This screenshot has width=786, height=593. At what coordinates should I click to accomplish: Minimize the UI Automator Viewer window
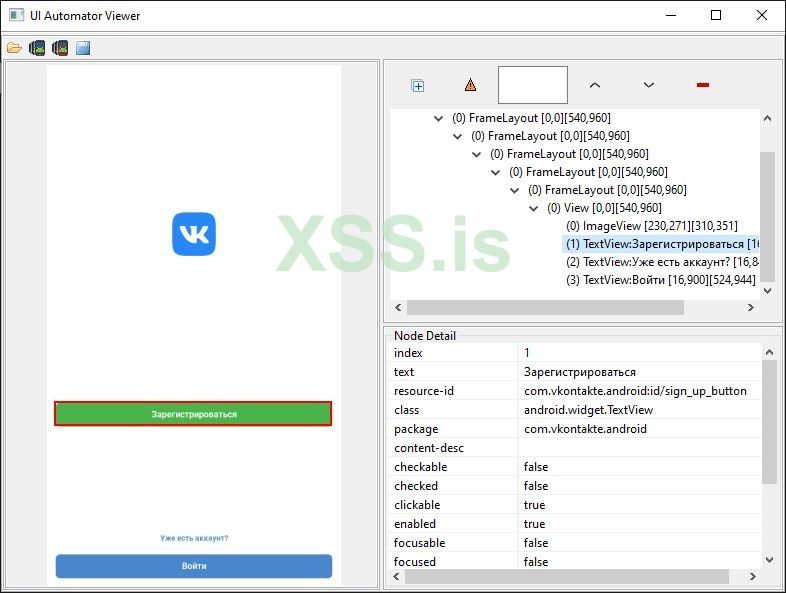pos(671,15)
